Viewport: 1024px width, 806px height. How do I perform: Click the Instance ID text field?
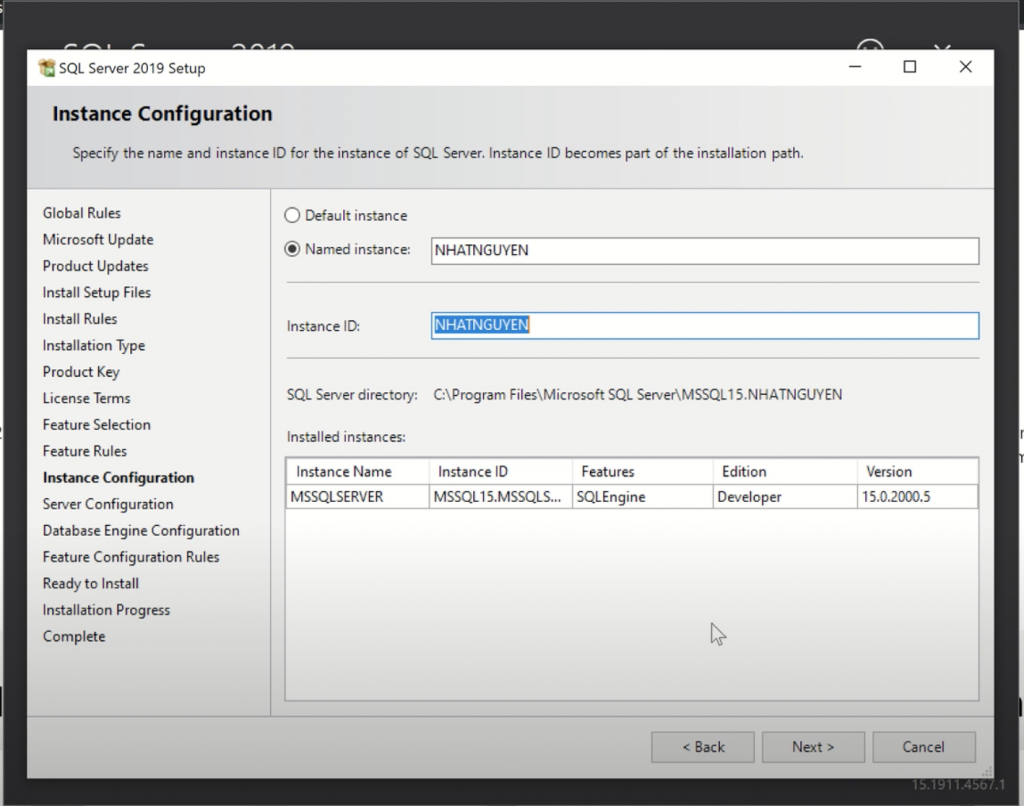click(x=705, y=325)
